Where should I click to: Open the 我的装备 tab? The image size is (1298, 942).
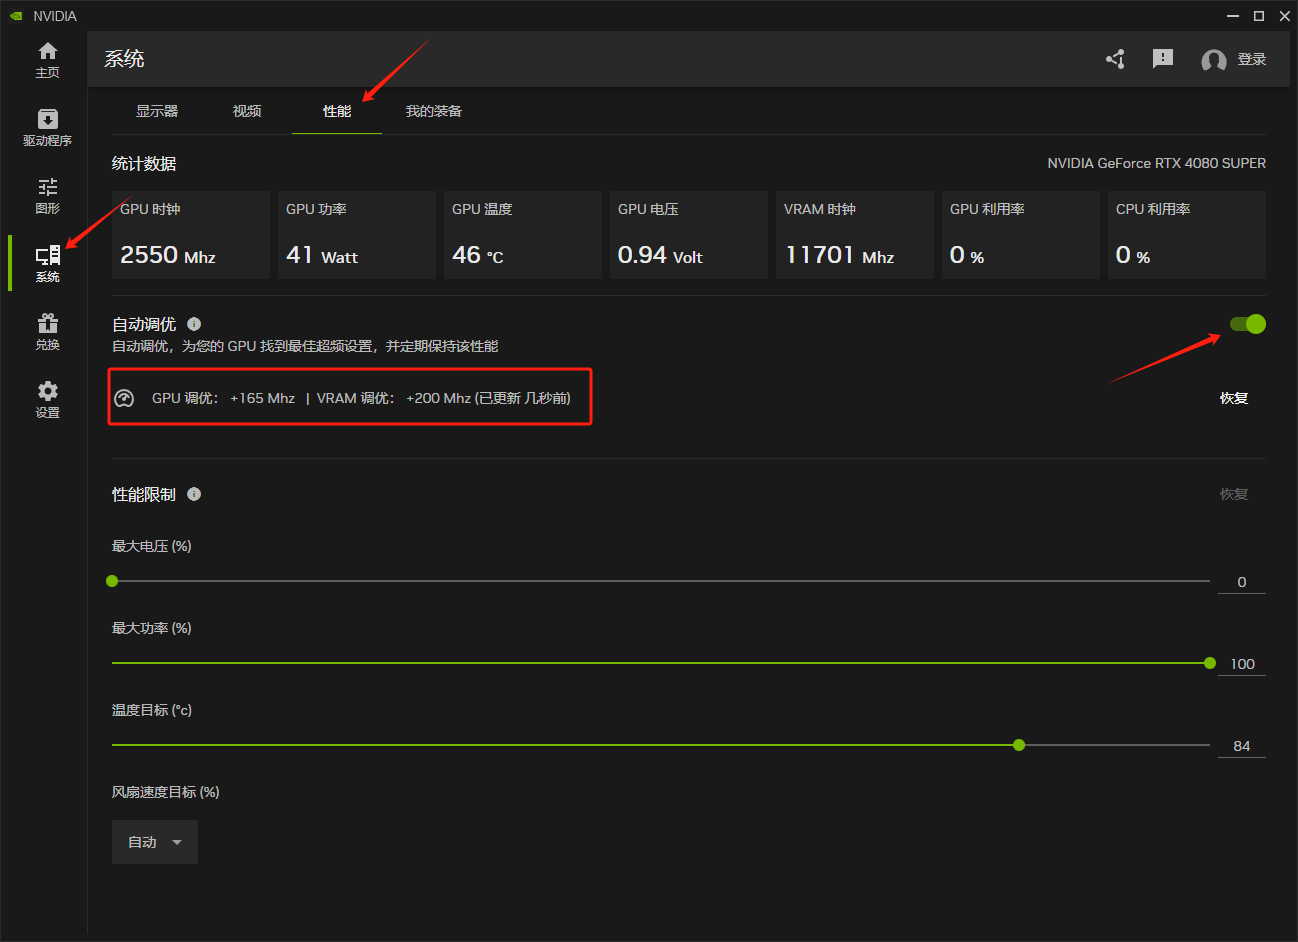[433, 111]
